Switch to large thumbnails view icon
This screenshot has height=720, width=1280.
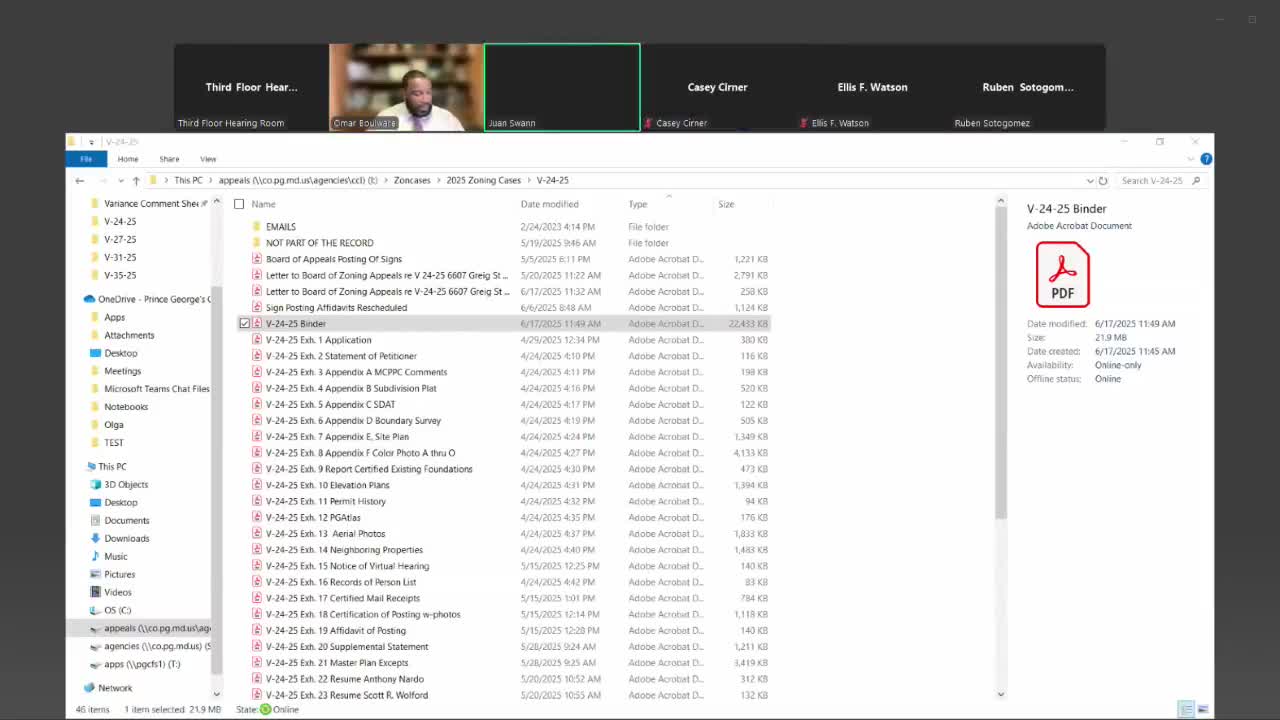[x=1203, y=709]
